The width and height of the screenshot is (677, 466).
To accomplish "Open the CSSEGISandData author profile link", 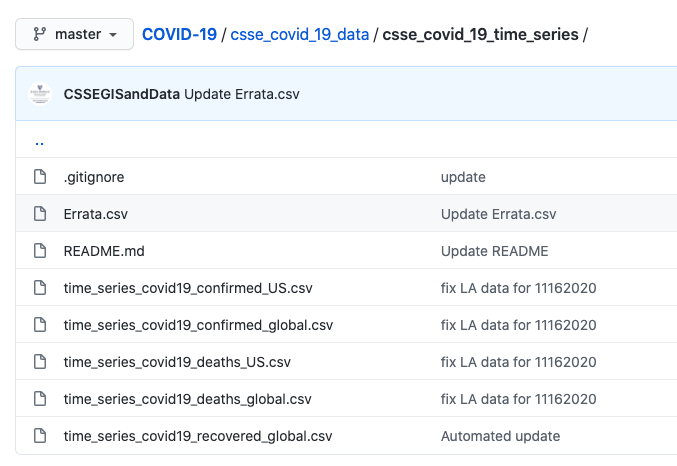I will 121,94.
